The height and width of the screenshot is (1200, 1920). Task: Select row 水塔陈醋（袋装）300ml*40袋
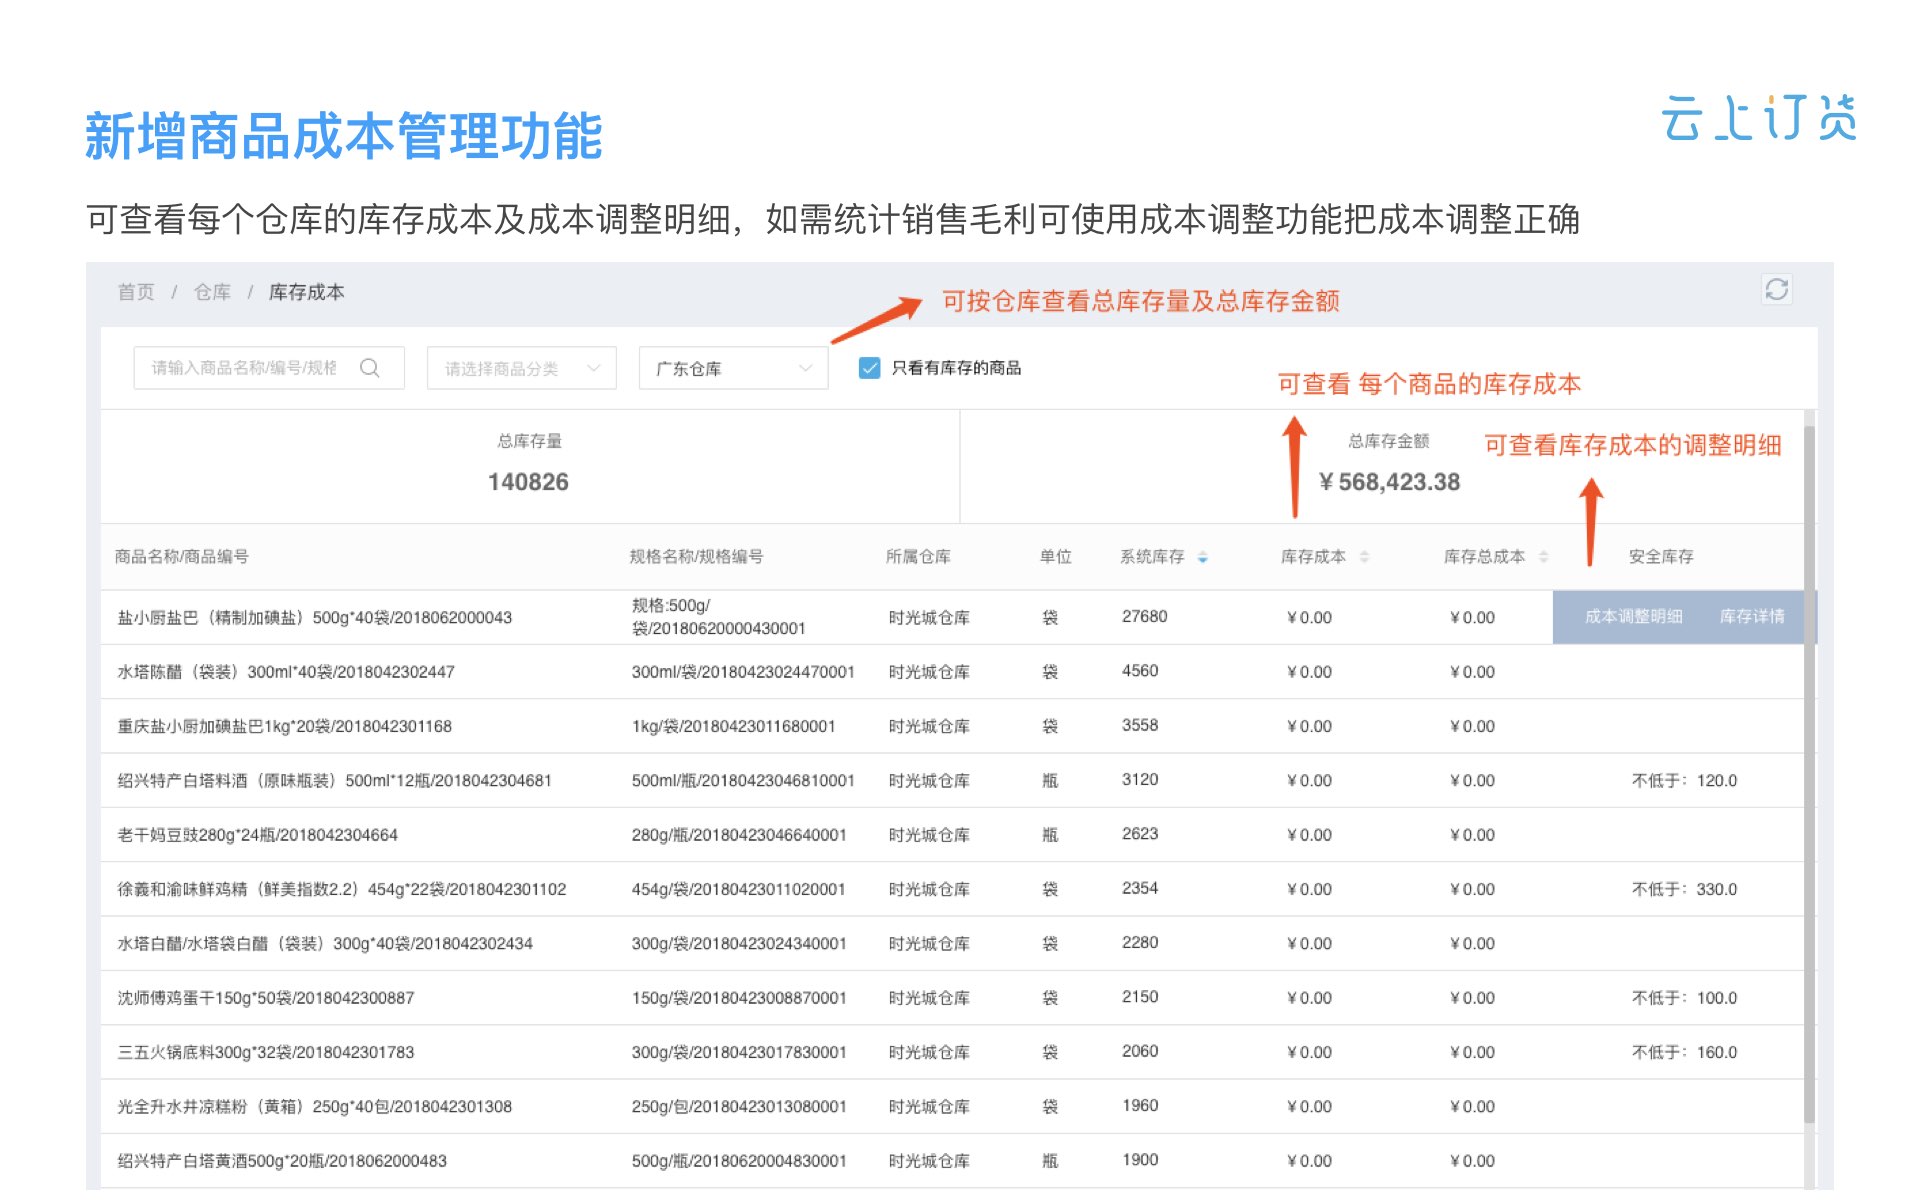point(952,672)
